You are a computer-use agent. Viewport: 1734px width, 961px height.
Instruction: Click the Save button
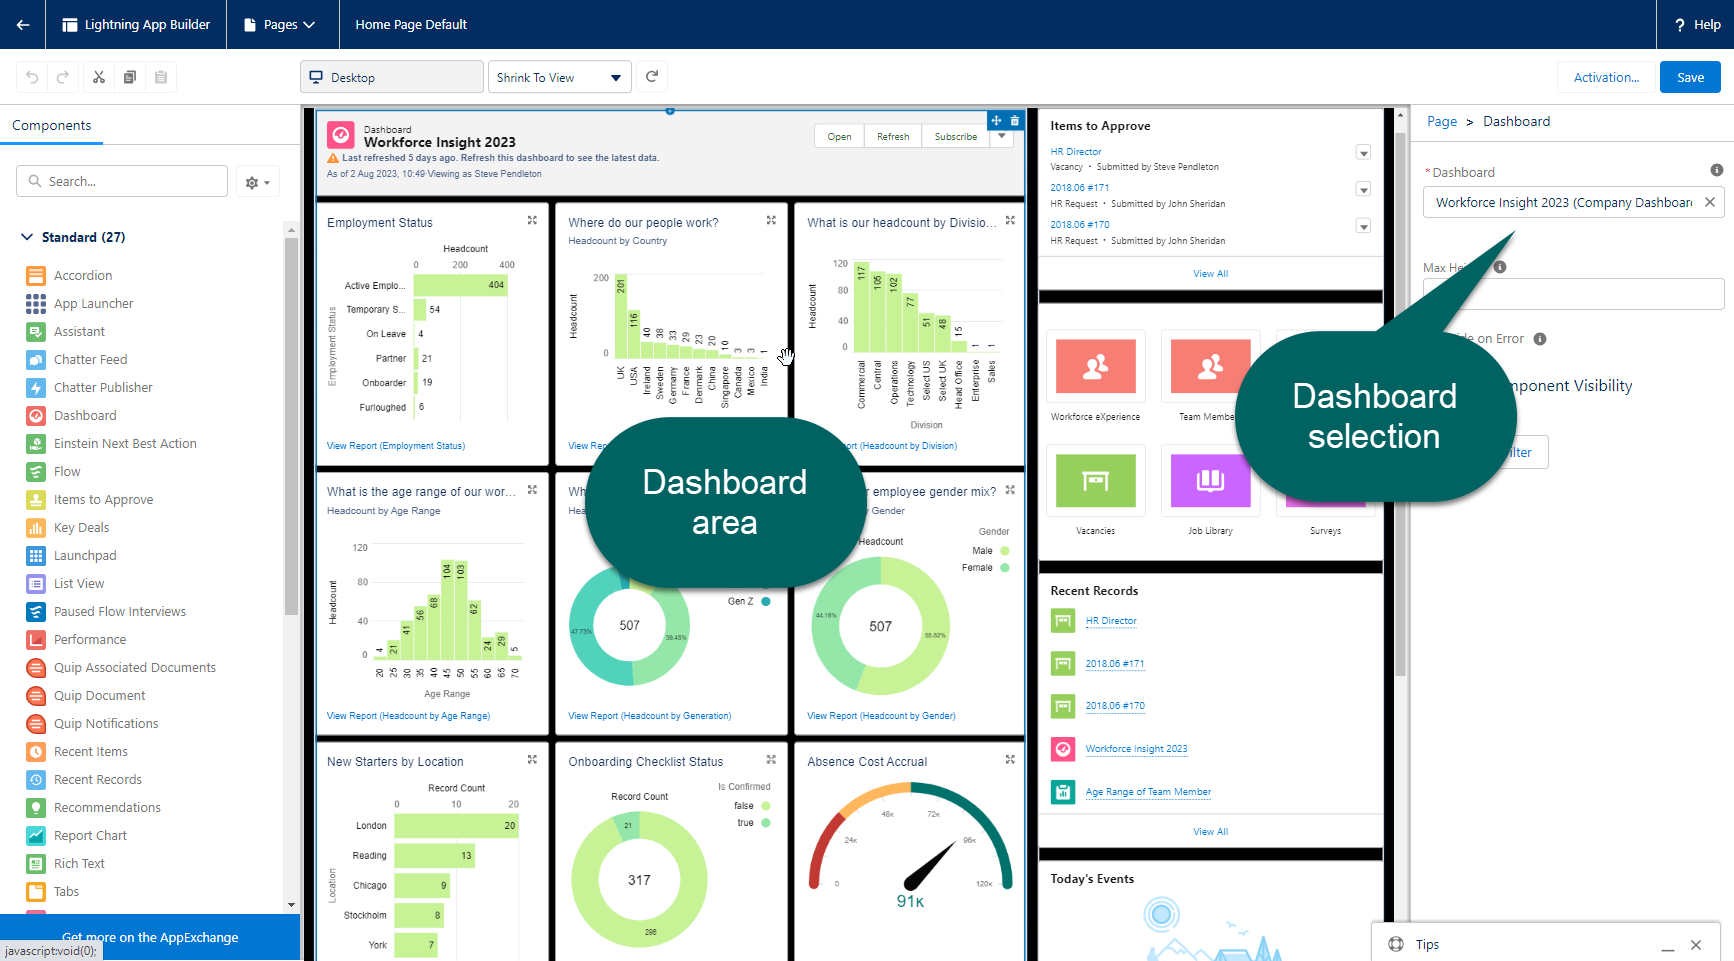1689,77
